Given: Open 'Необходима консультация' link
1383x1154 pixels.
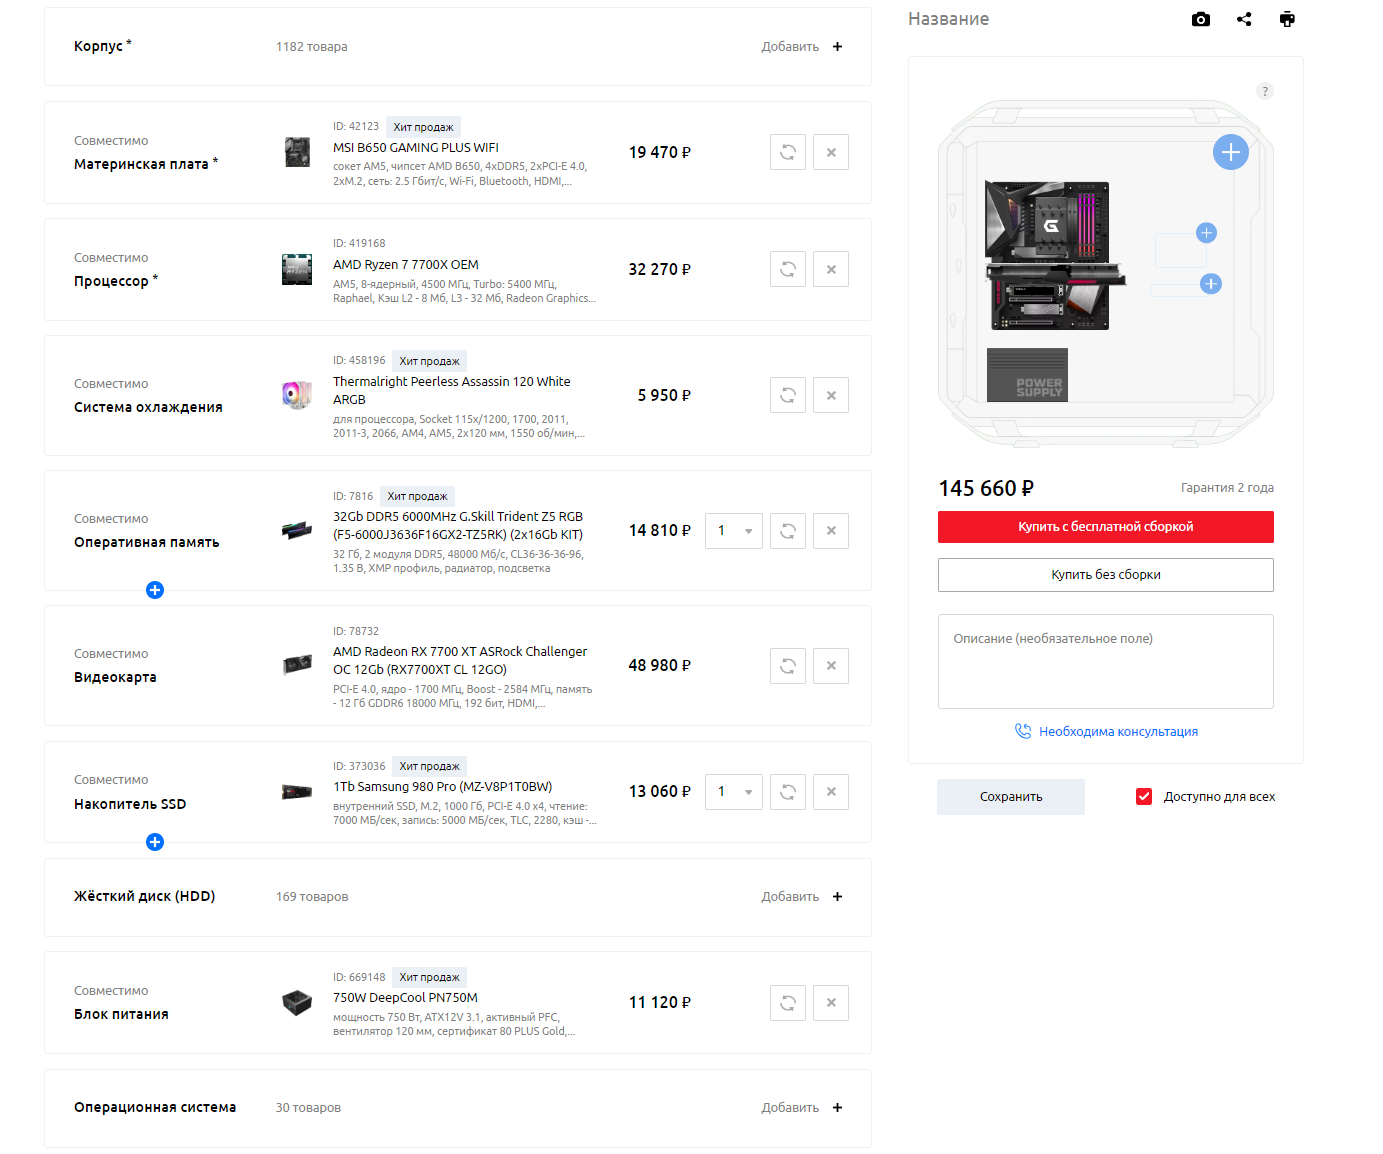Looking at the screenshot, I should point(1106,732).
